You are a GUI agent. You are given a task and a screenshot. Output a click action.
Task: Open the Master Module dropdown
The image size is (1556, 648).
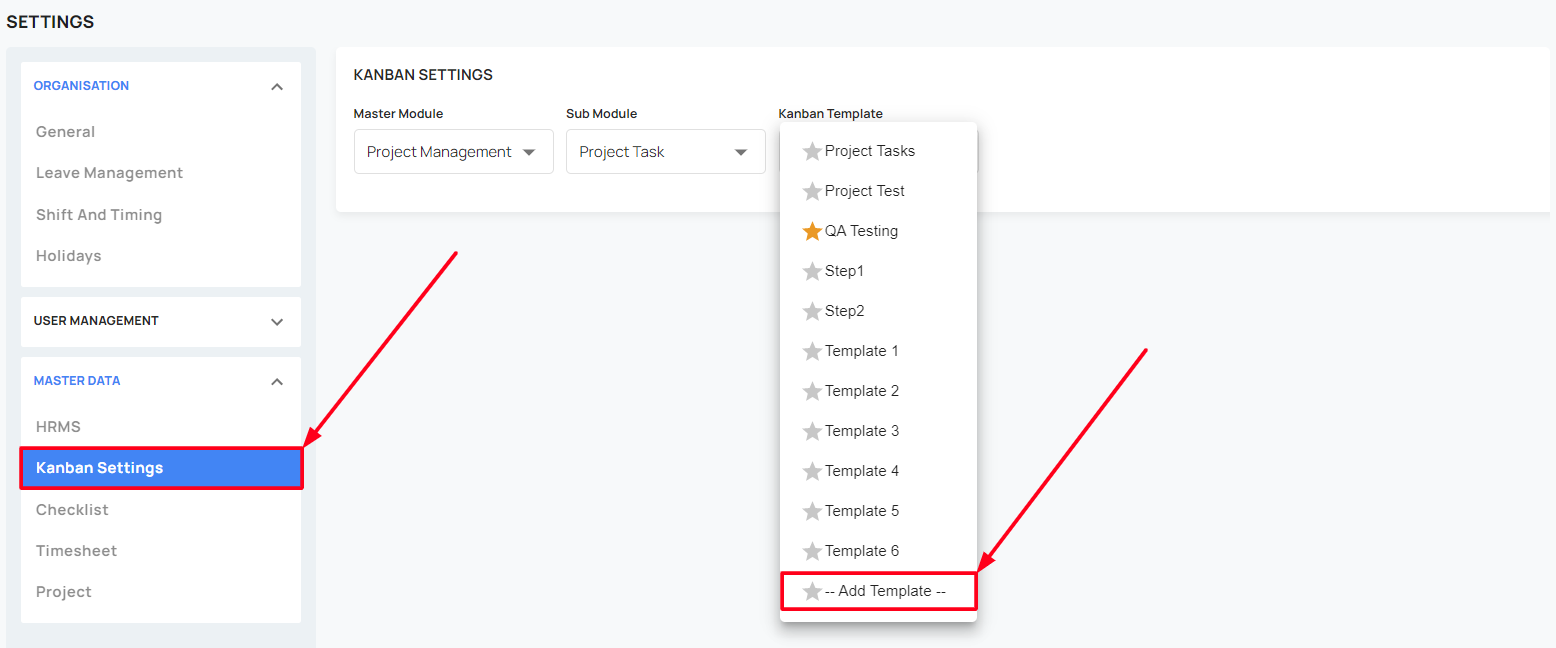(x=454, y=152)
